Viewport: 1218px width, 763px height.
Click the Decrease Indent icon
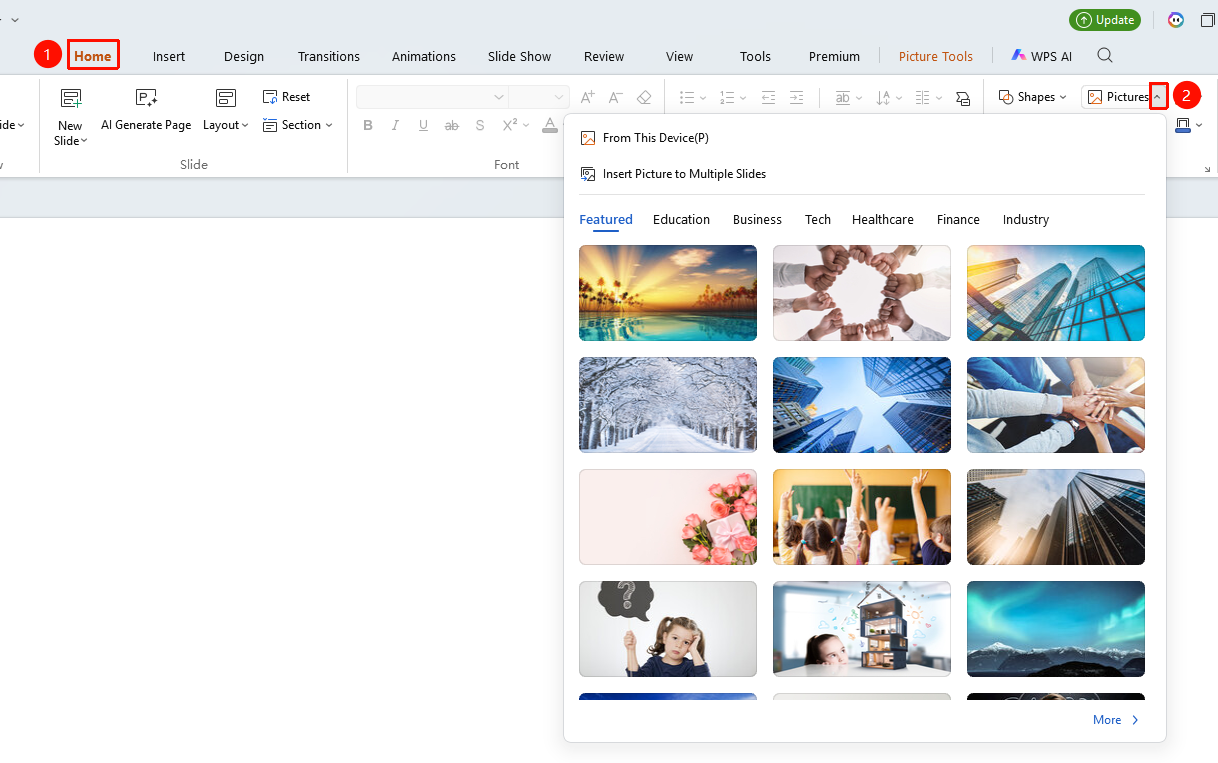click(x=768, y=97)
